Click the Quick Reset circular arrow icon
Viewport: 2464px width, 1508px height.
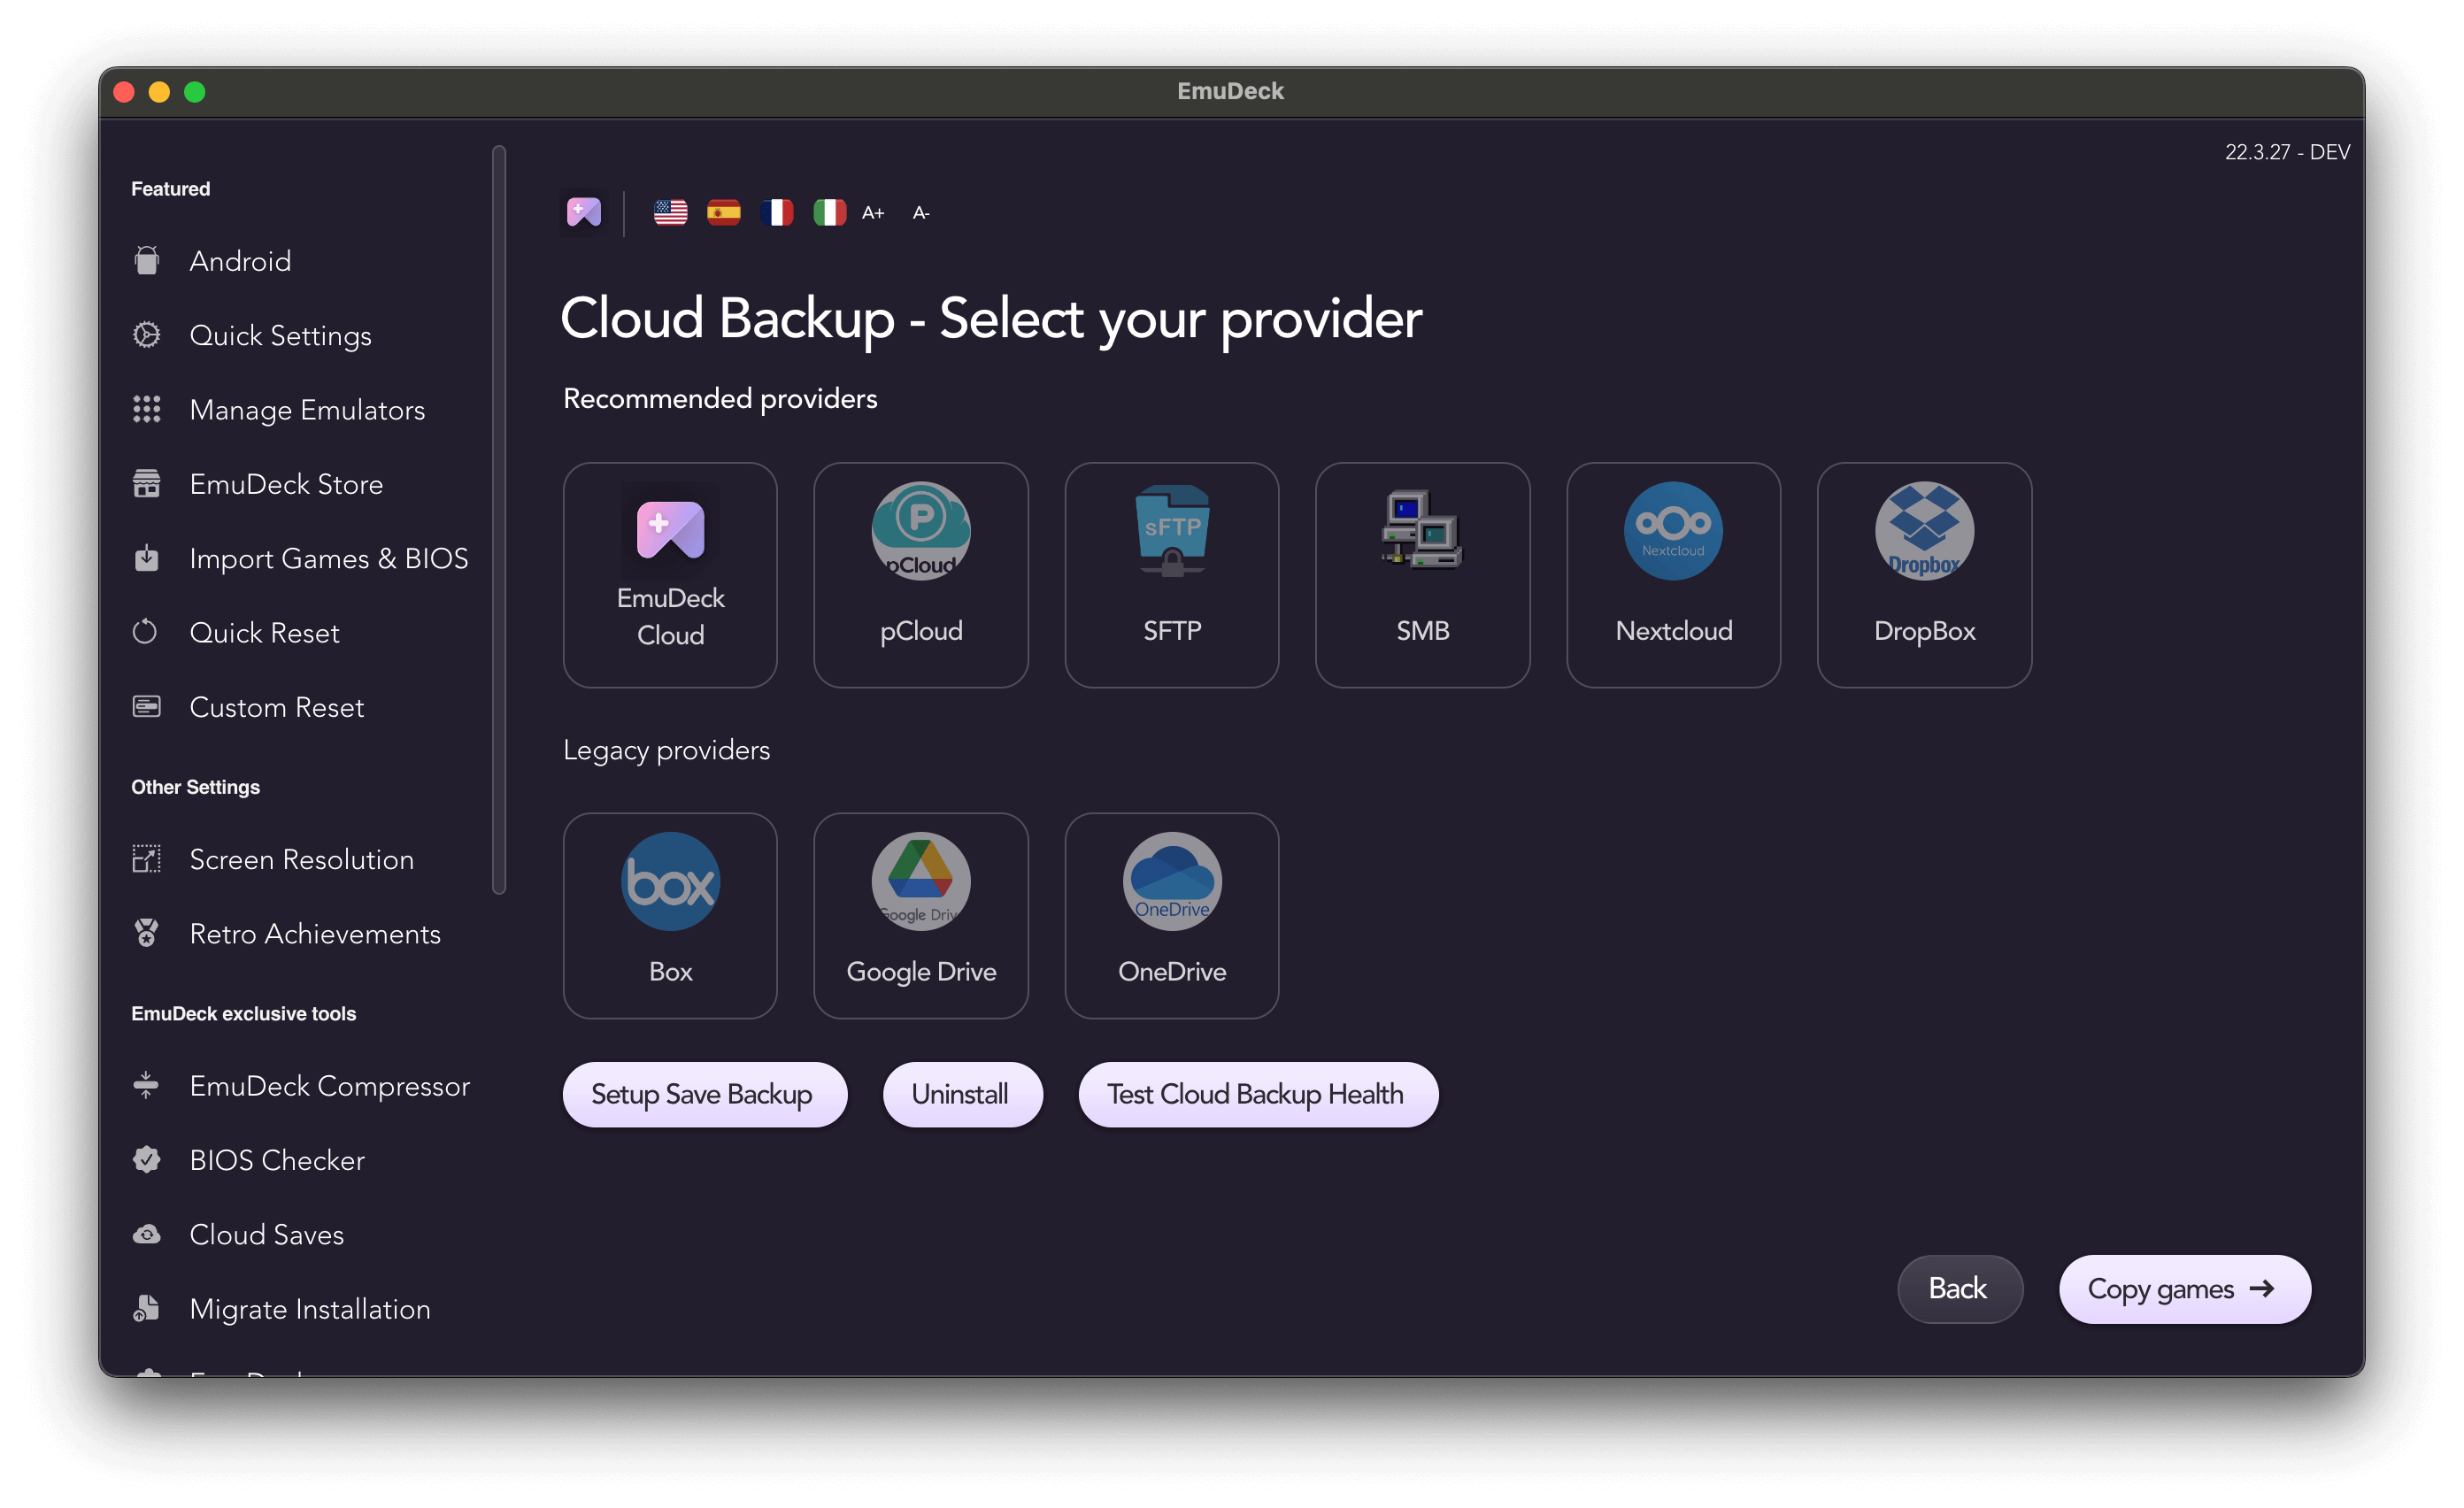pyautogui.click(x=145, y=632)
